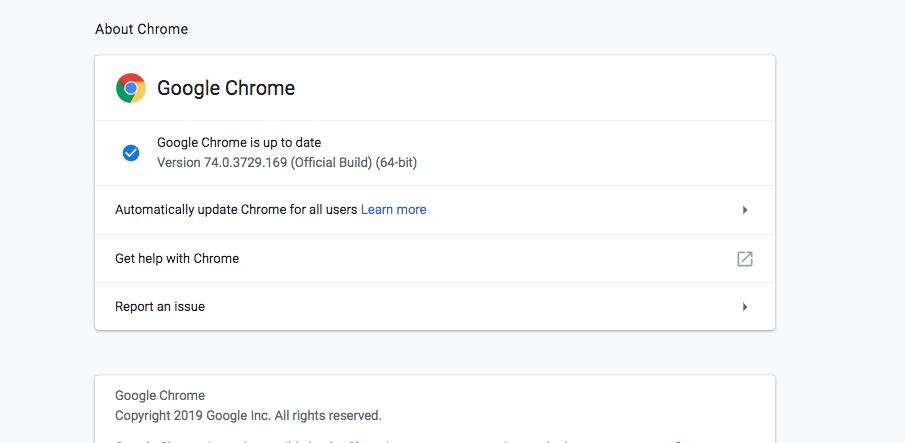Click the large Google Chrome title

[226, 88]
